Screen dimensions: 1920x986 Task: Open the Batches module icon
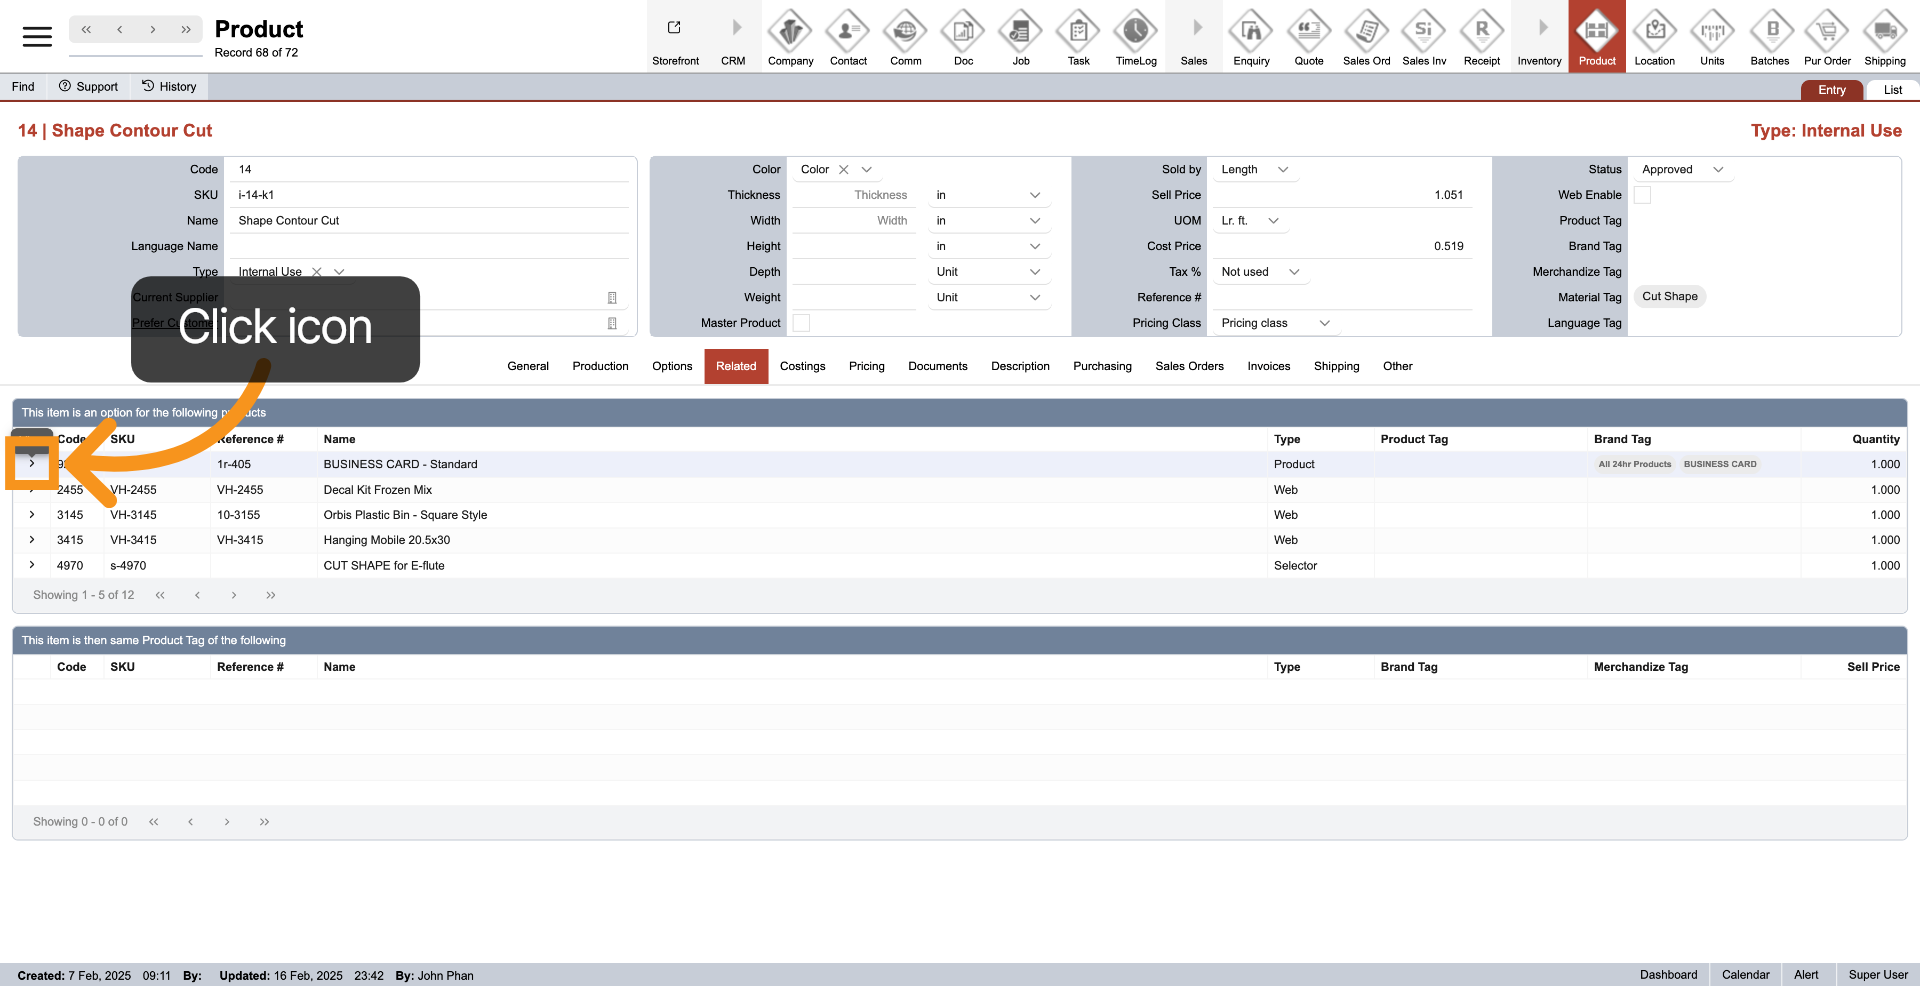tap(1769, 32)
